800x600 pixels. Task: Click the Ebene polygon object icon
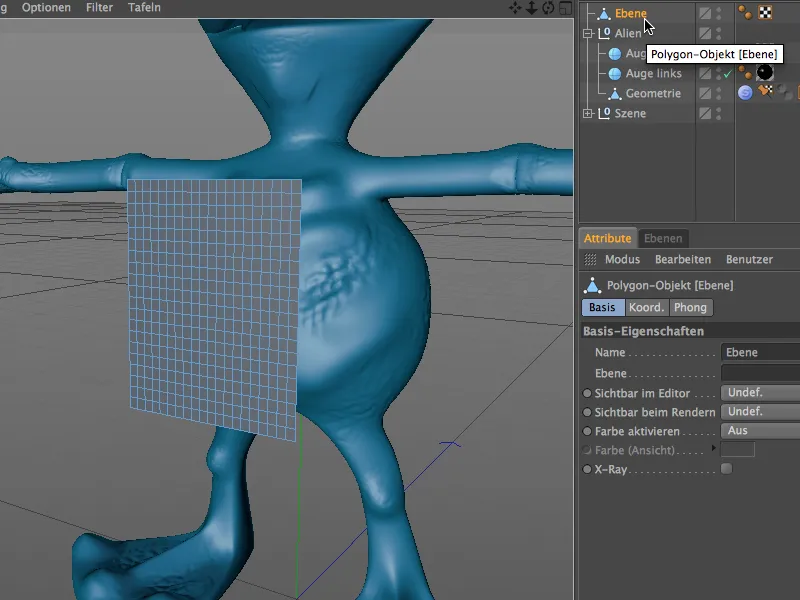604,13
